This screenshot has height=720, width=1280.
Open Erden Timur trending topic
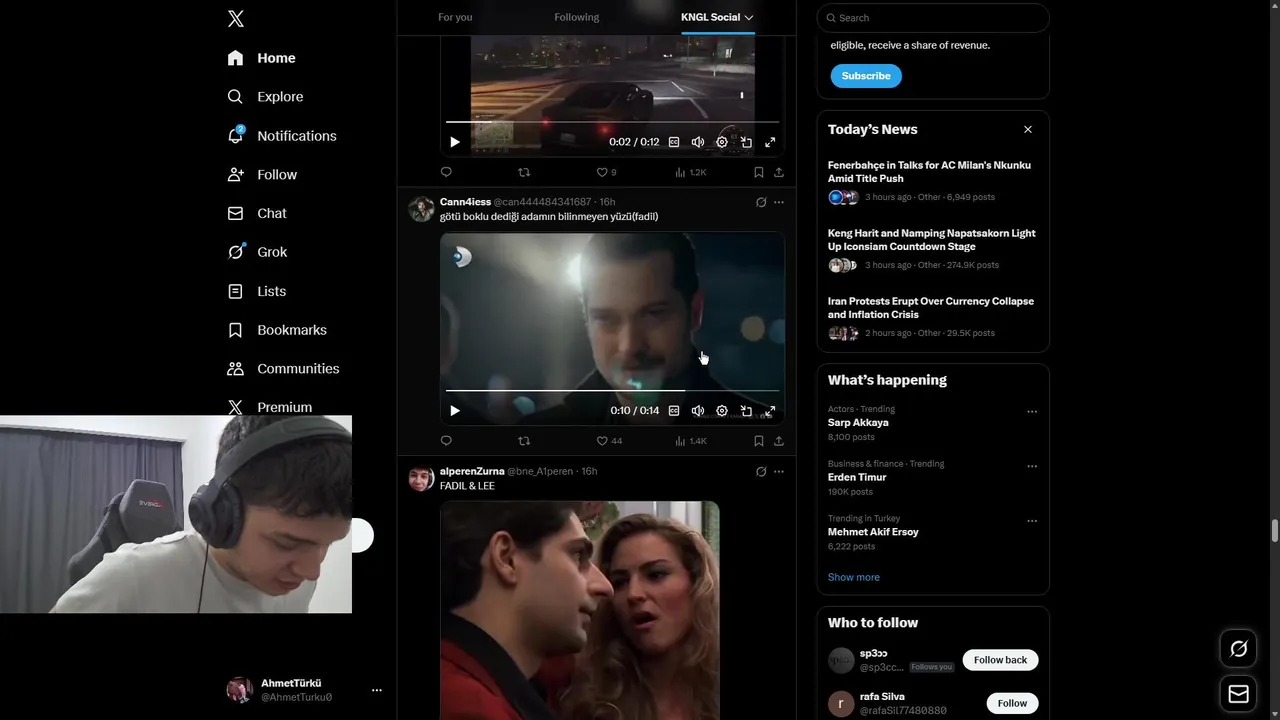point(857,478)
